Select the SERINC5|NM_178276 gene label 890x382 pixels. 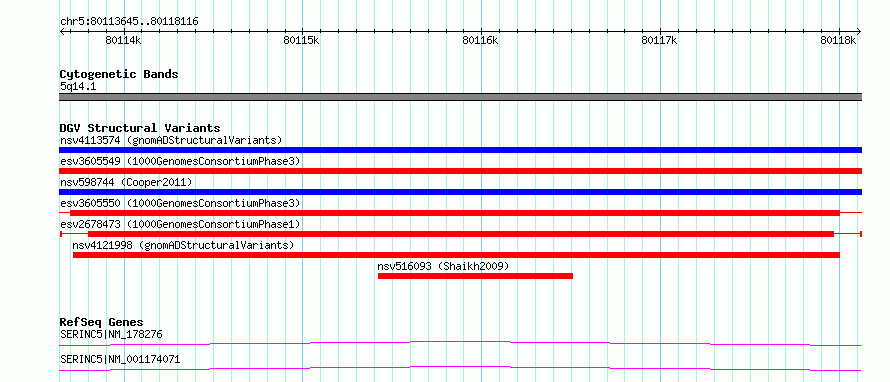[x=111, y=334]
